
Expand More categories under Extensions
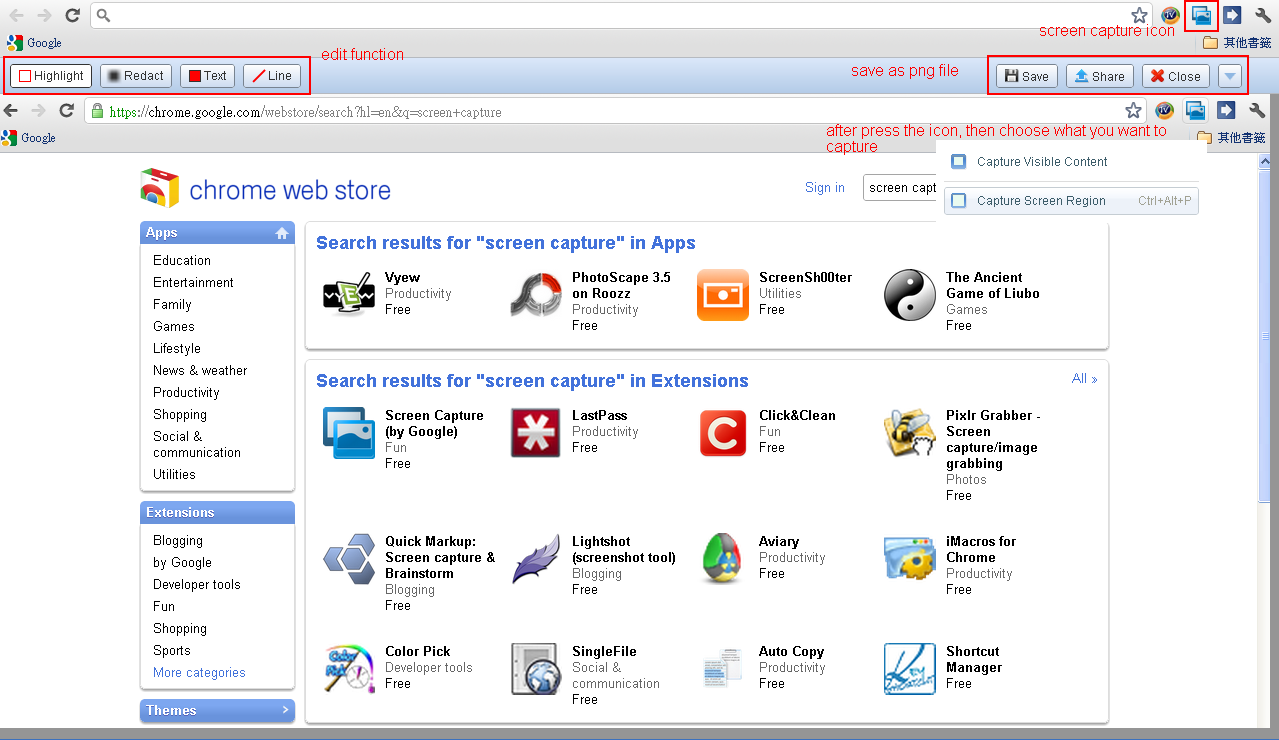point(199,673)
